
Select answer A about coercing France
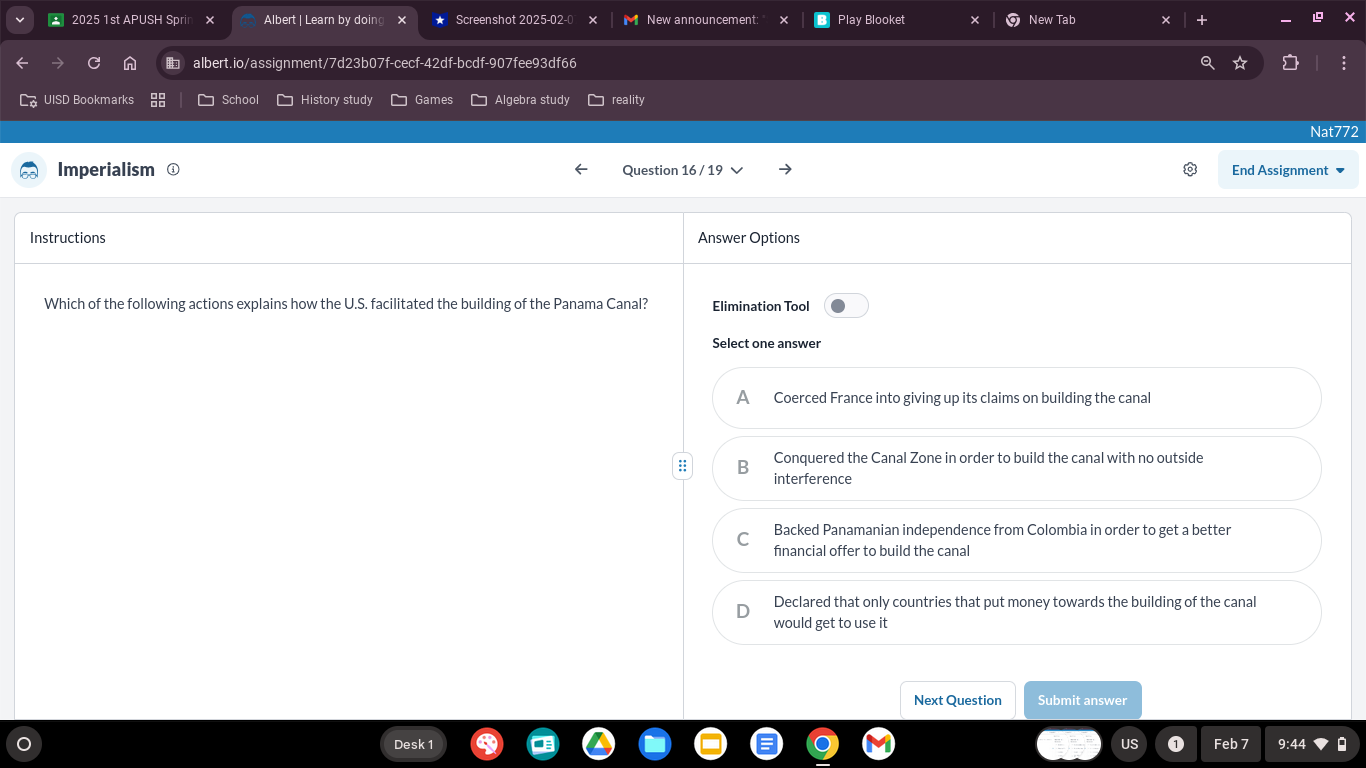tap(1016, 398)
